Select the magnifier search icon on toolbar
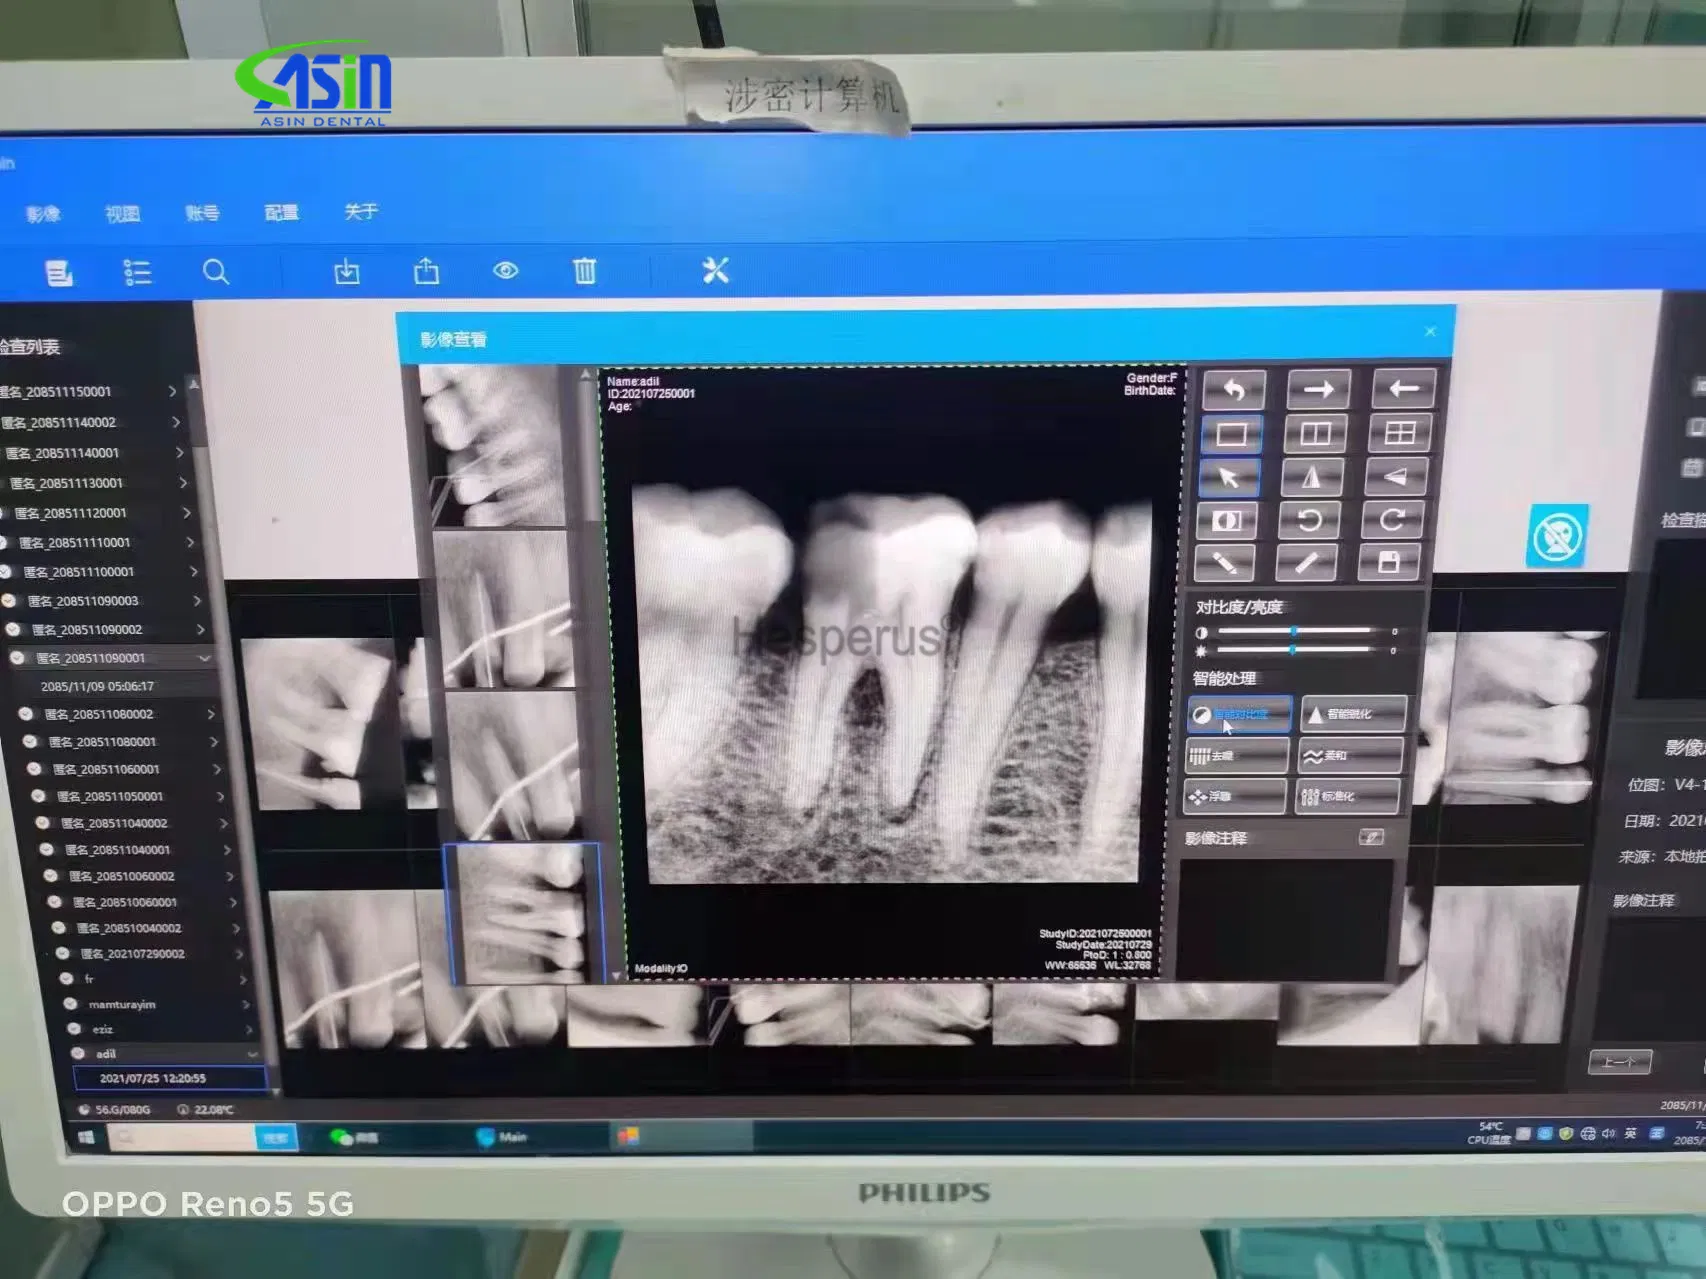Screen dimensions: 1706x1279 [x=218, y=271]
